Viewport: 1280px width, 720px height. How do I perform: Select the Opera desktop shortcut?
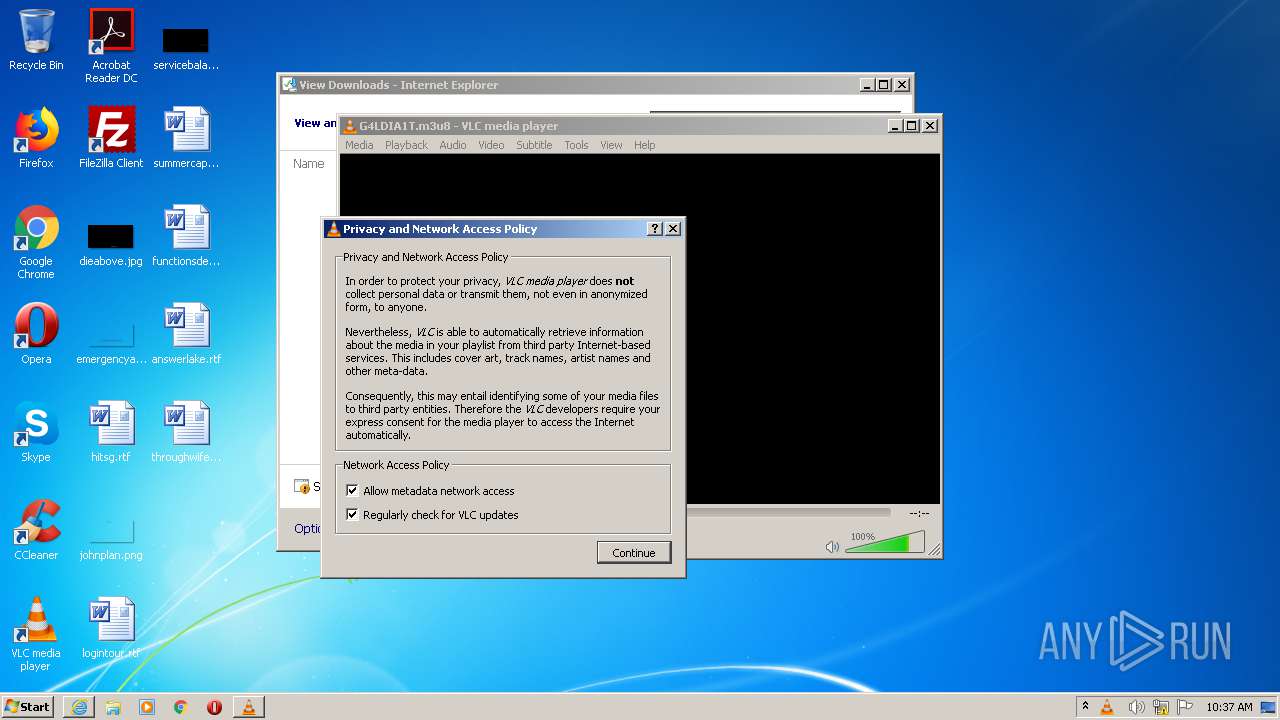pos(36,334)
